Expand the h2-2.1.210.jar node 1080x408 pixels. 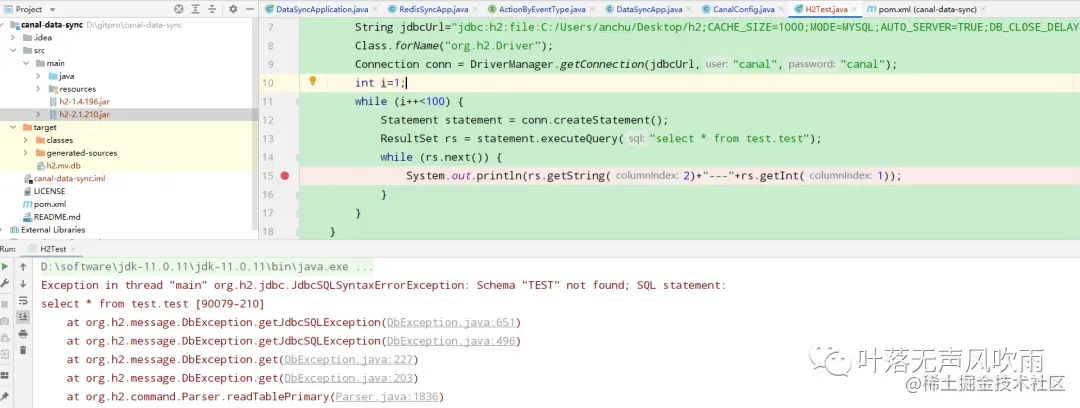pyautogui.click(x=39, y=114)
